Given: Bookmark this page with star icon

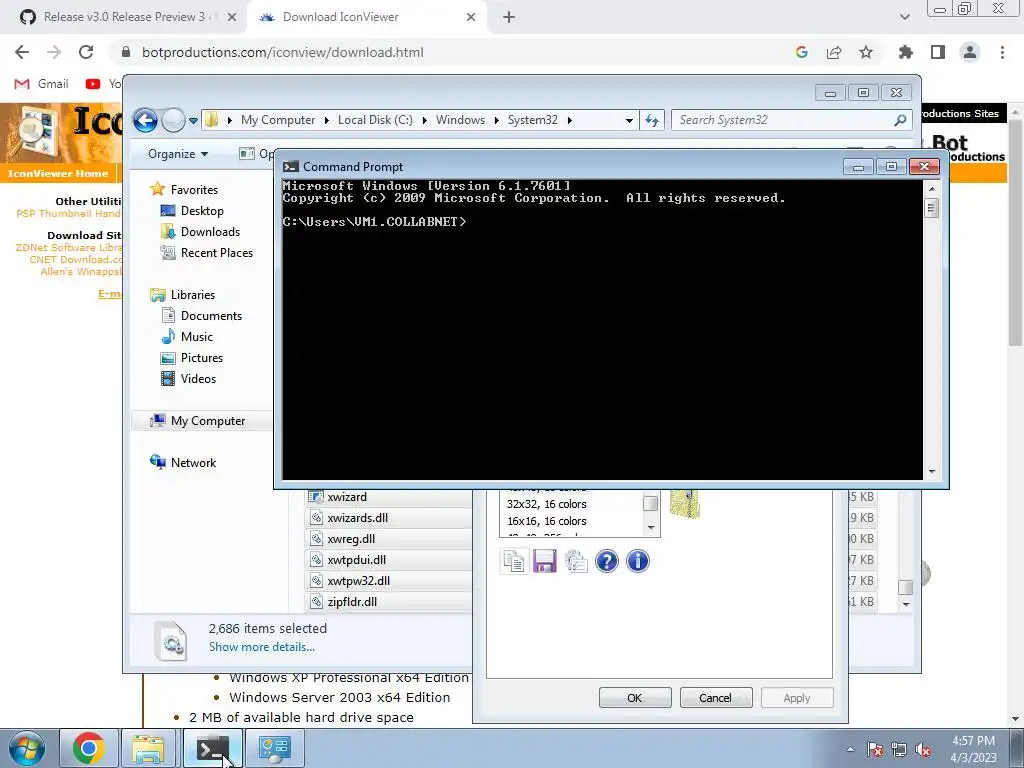Looking at the screenshot, I should [x=866, y=52].
